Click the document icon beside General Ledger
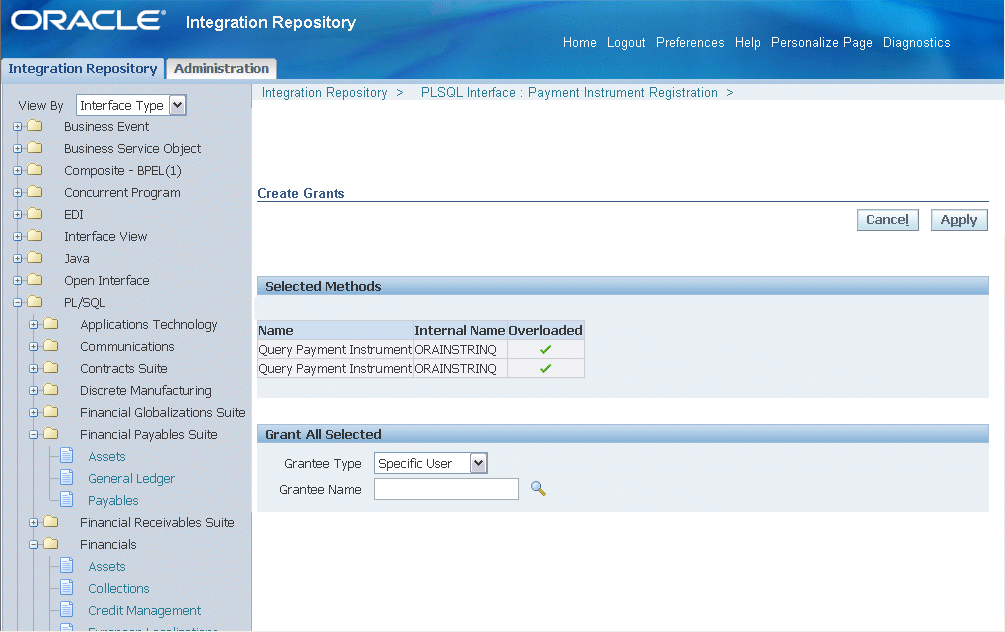The width and height of the screenshot is (1005, 632). [67, 478]
